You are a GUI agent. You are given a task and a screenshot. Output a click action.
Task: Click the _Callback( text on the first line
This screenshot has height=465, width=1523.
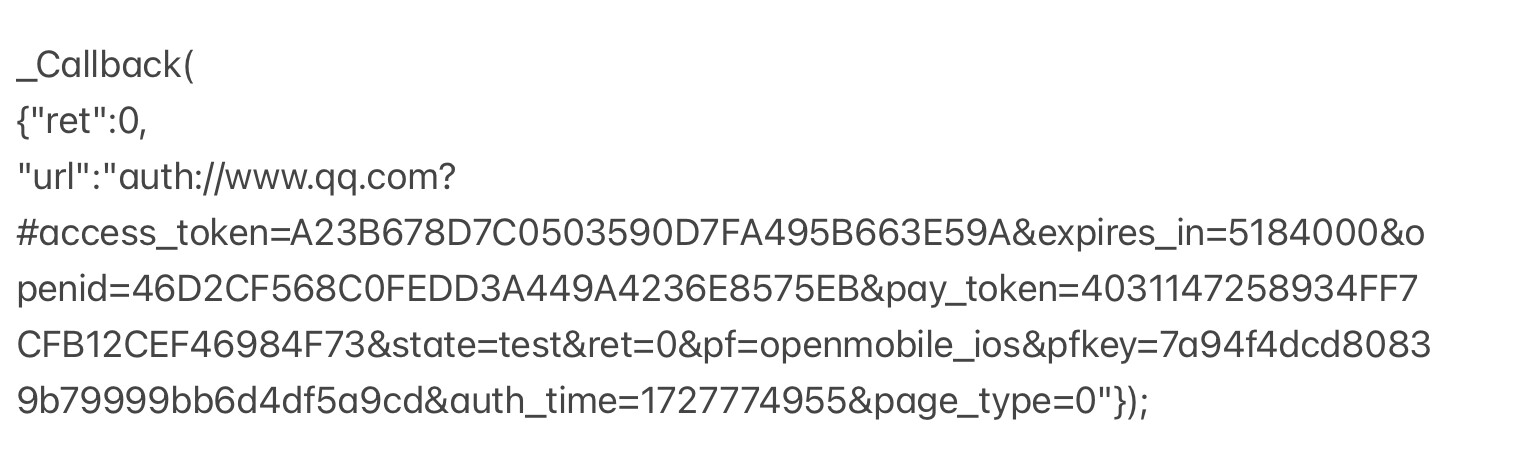click(x=104, y=68)
